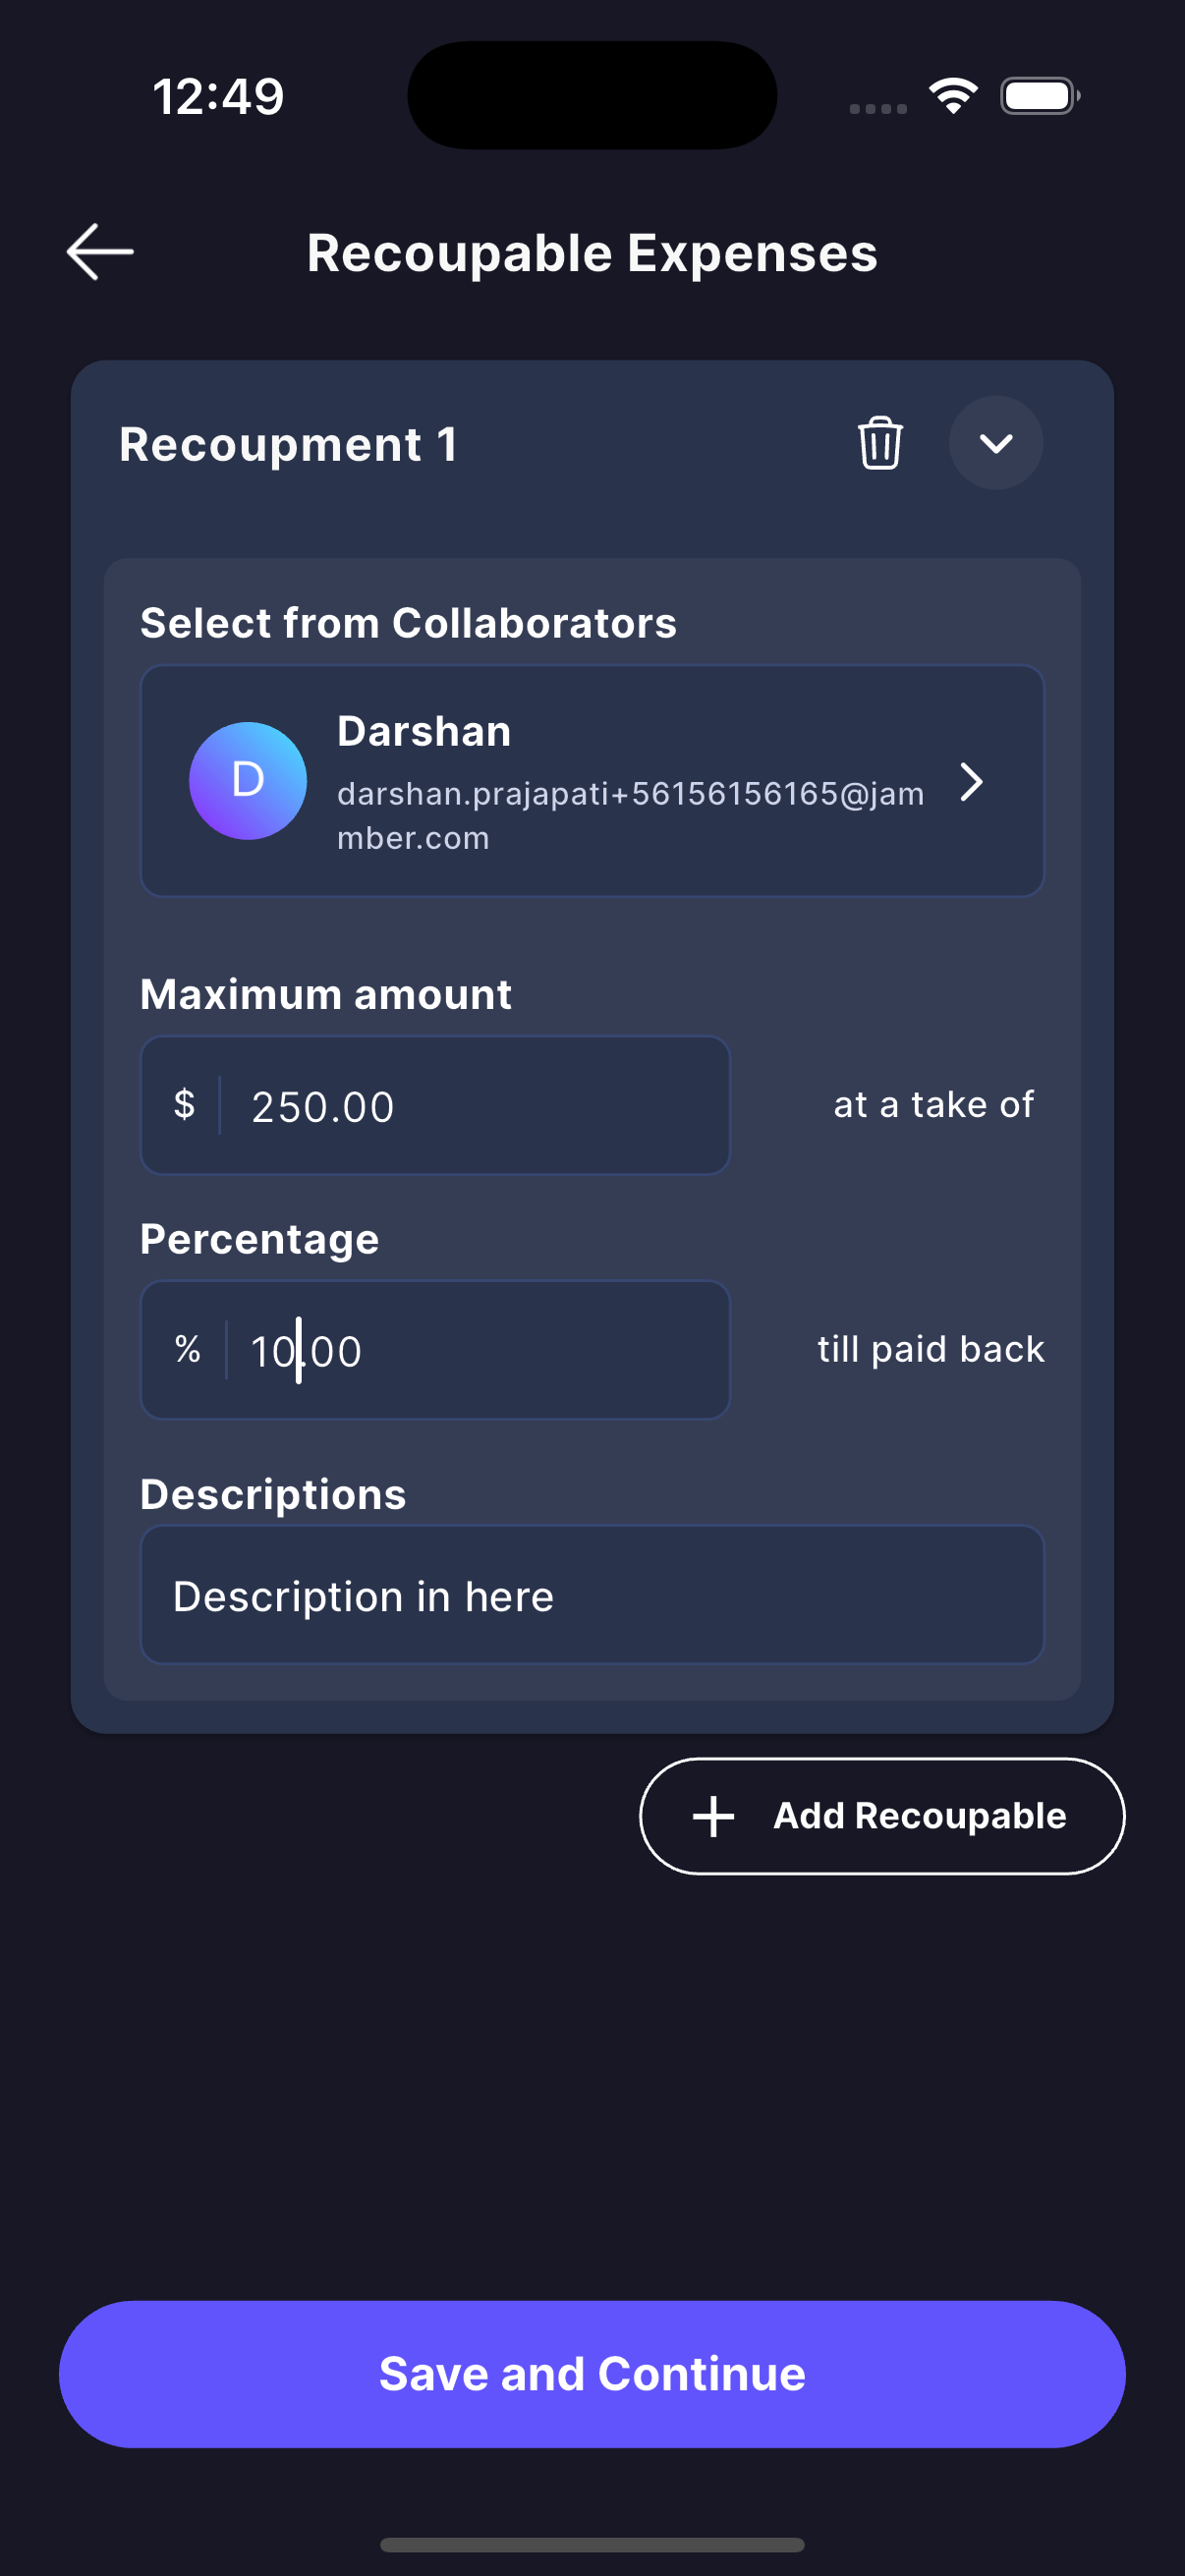Tap the home indicator bar
1185x2576 pixels.
coord(592,2544)
